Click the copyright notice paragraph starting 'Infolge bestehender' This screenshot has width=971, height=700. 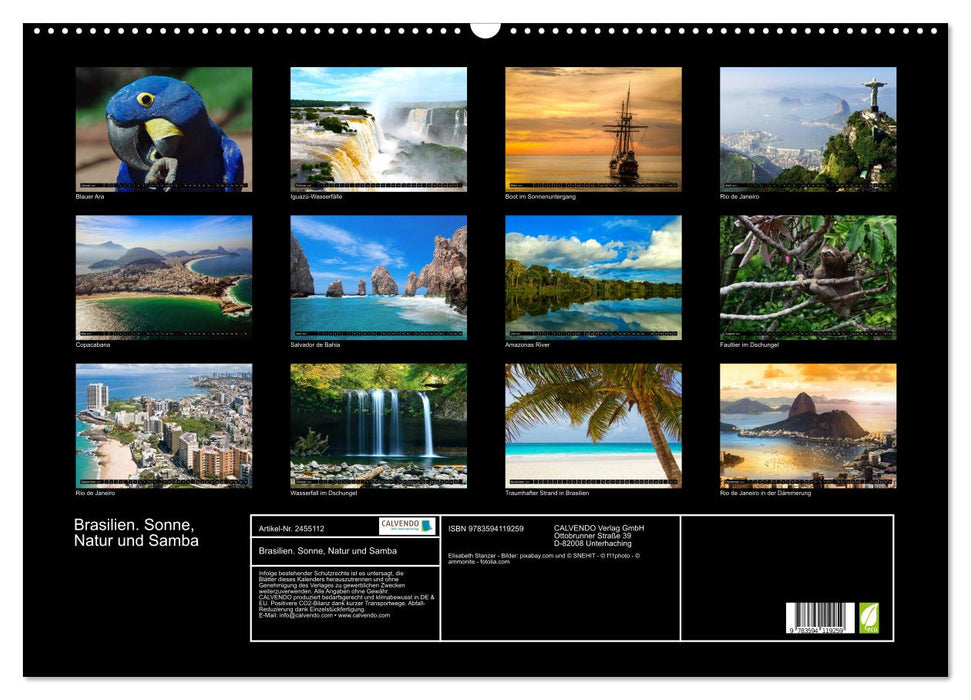[x=347, y=595]
